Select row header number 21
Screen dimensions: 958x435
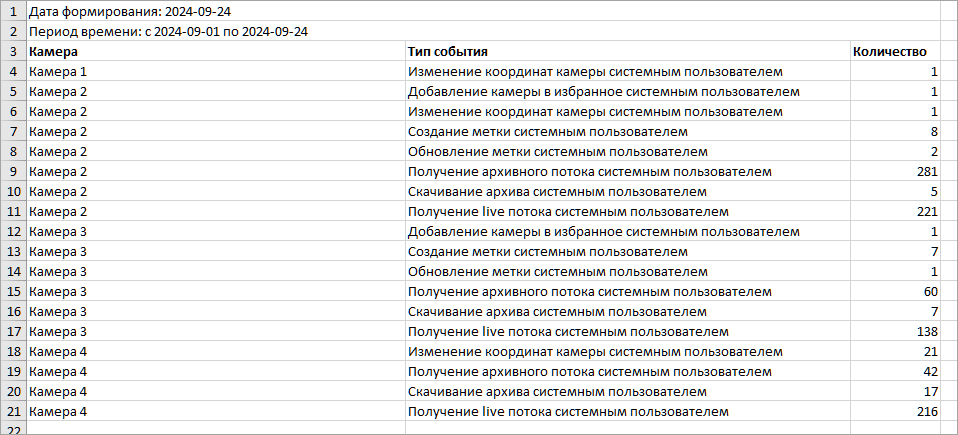(x=13, y=411)
